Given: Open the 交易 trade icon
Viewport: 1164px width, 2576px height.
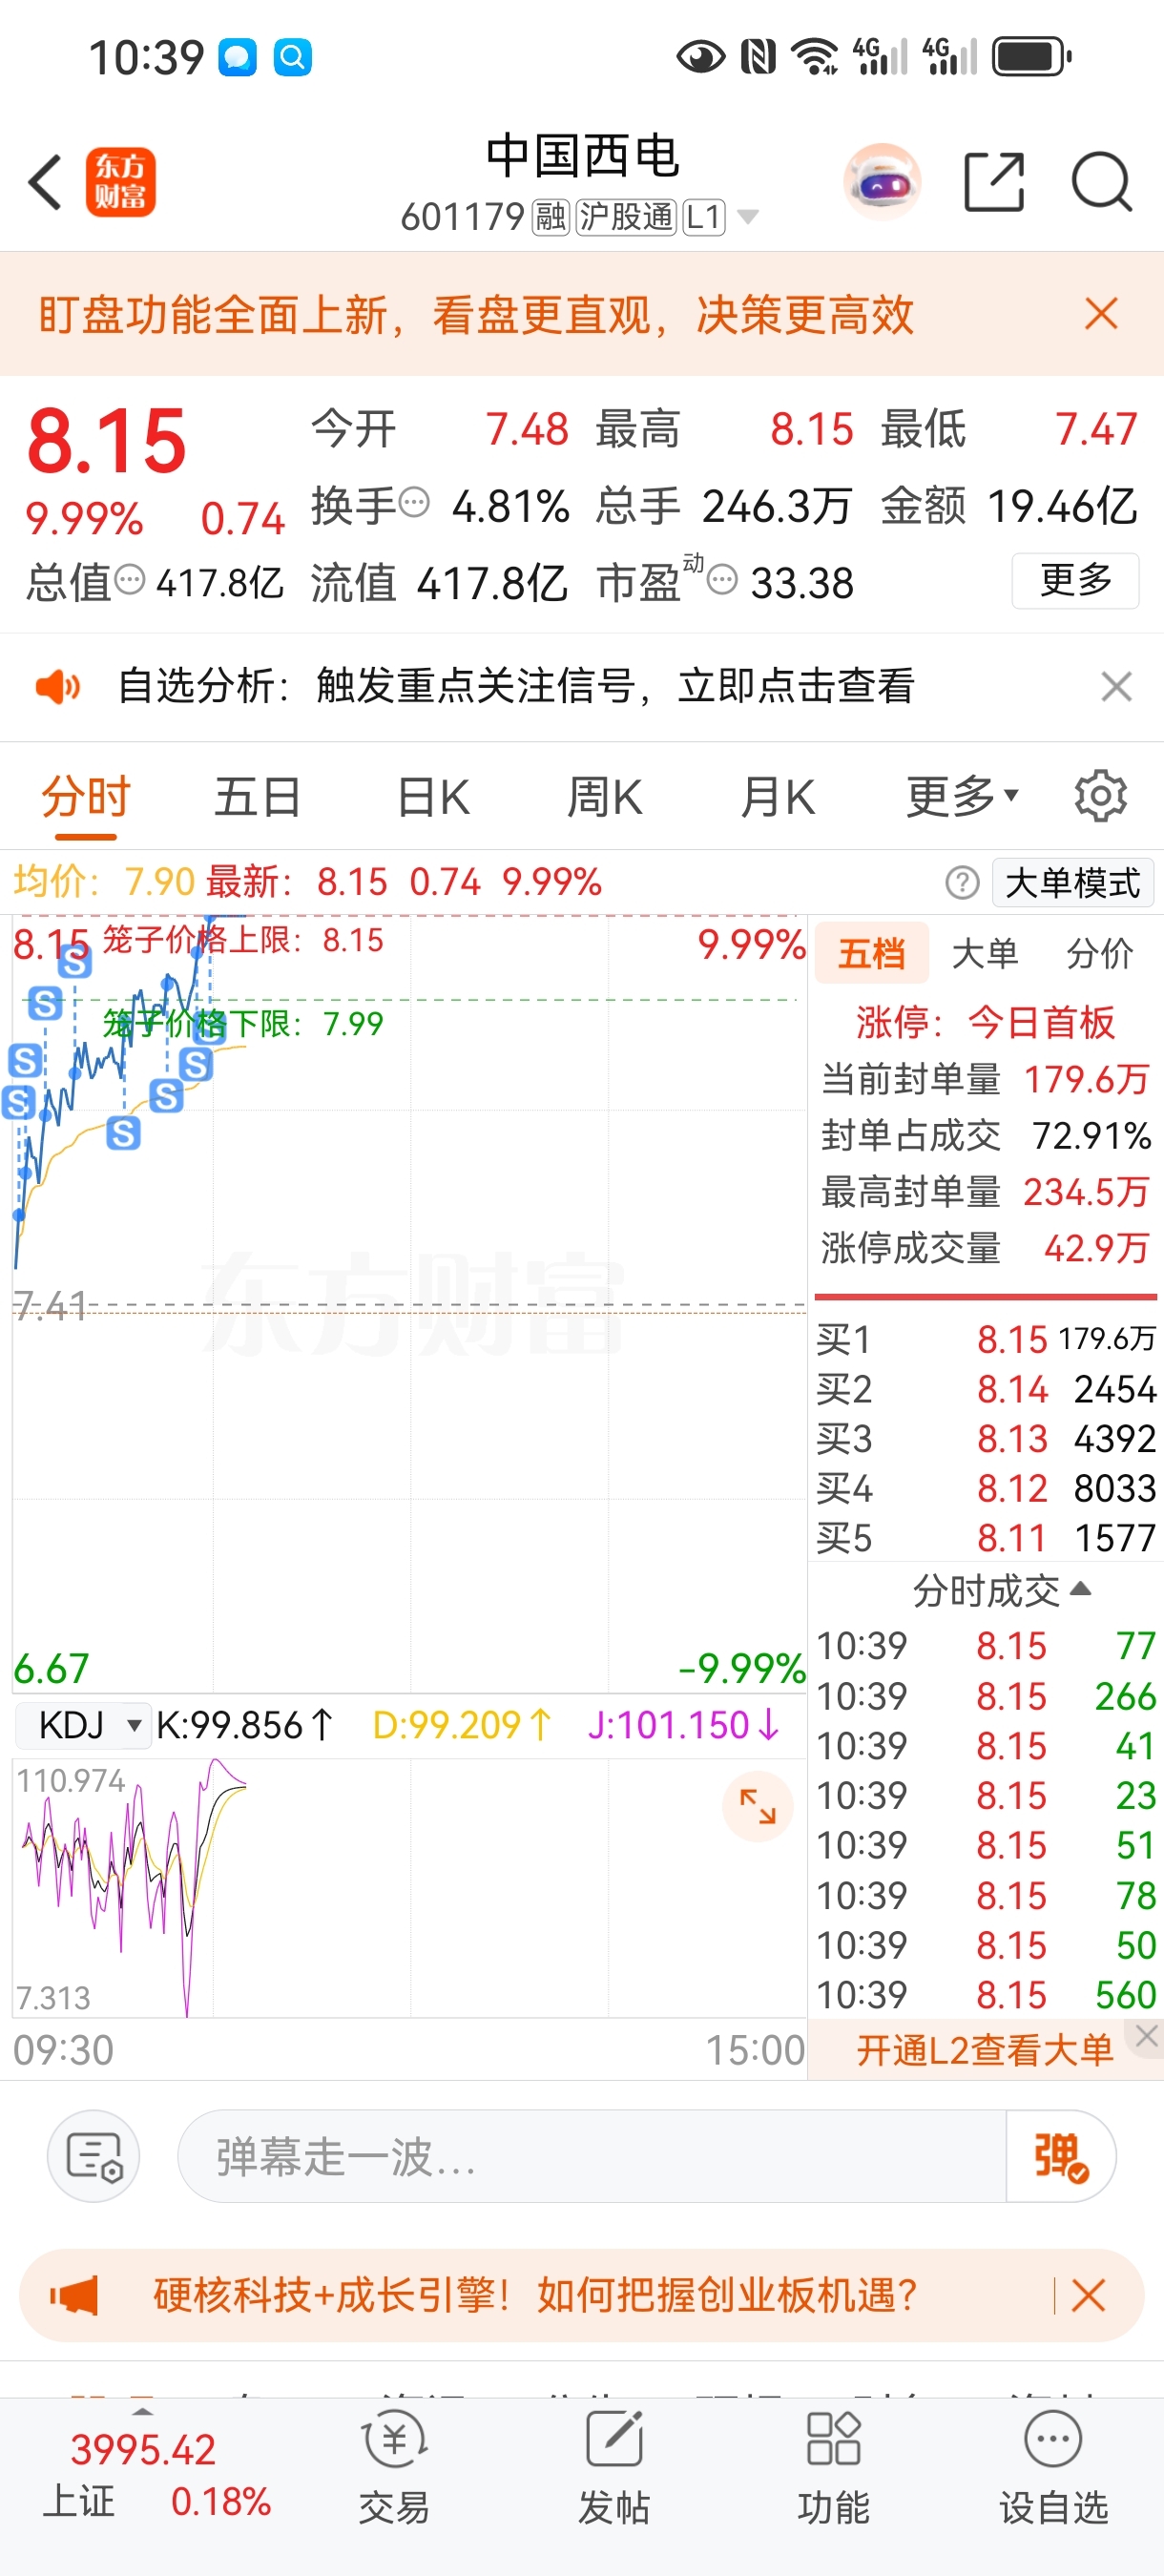Looking at the screenshot, I should click(394, 2468).
